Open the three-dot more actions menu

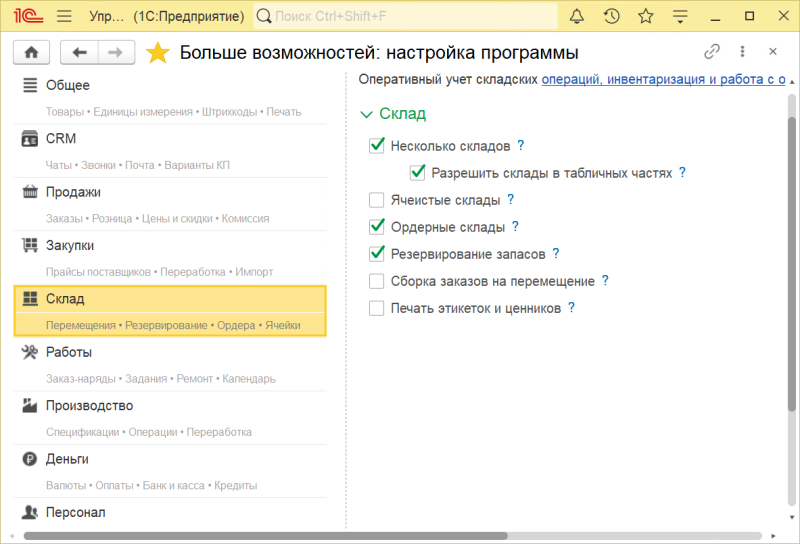click(x=742, y=52)
